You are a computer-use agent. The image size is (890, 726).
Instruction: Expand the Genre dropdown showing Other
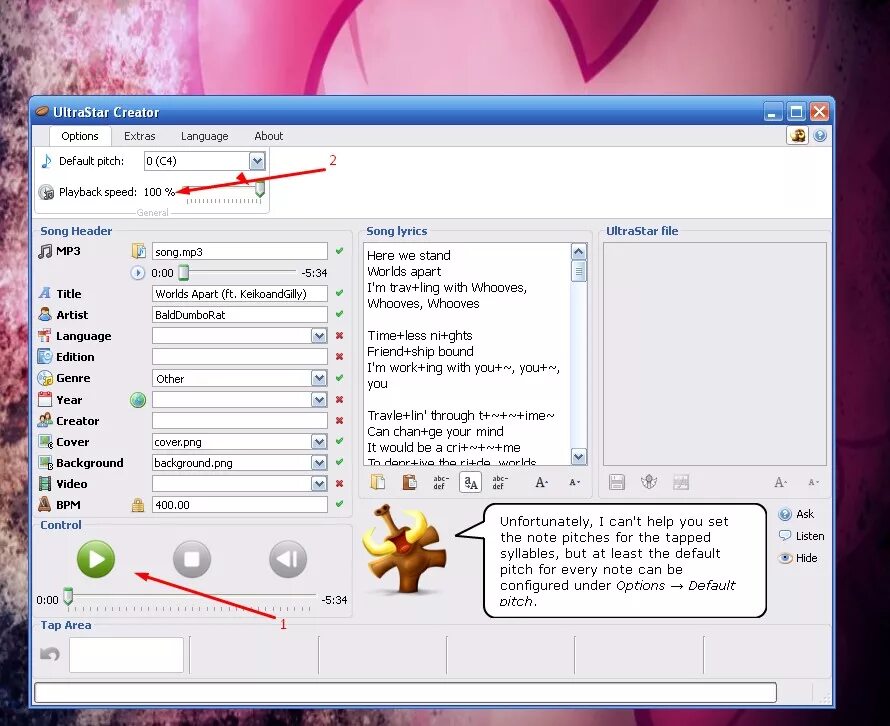click(x=319, y=379)
